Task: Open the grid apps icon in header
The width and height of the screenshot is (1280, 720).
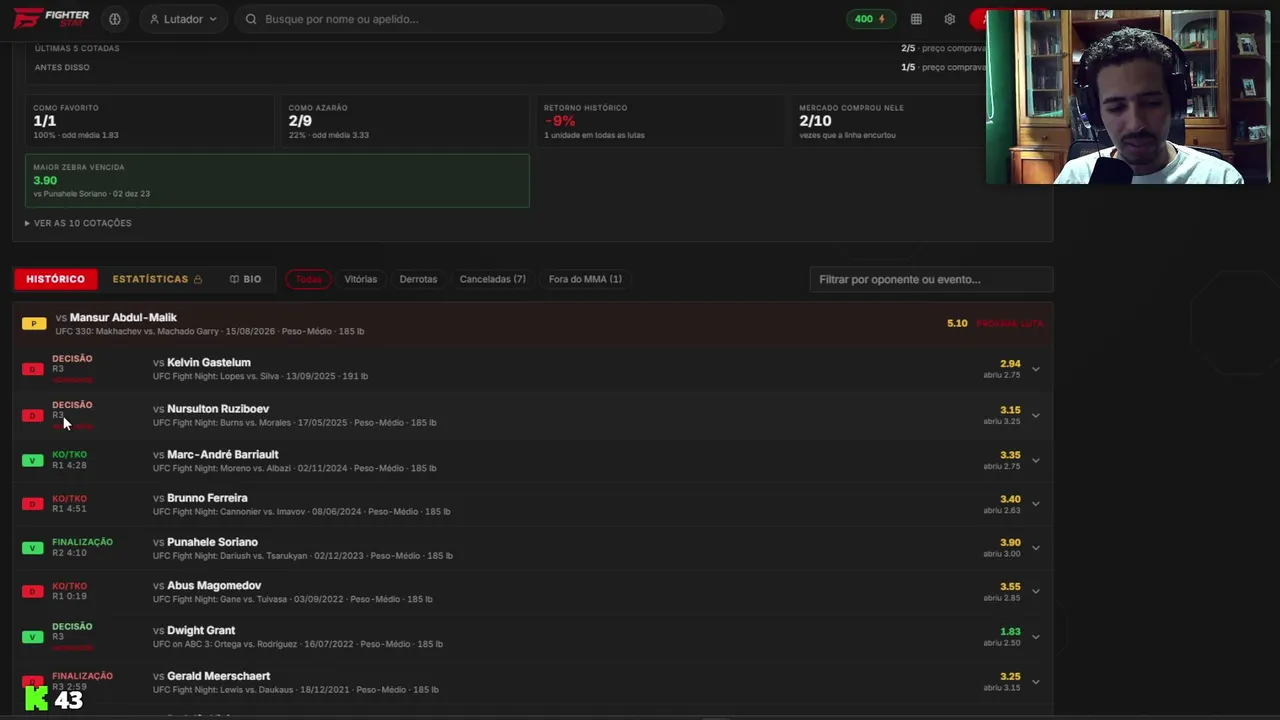Action: pos(916,19)
